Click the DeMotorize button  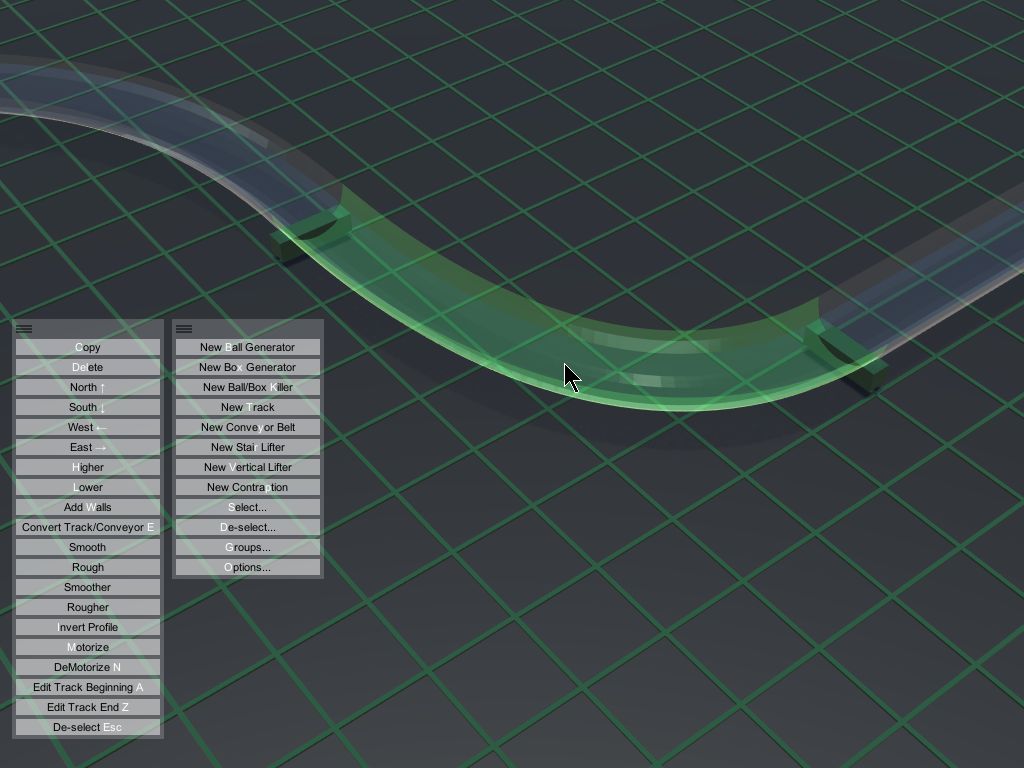(x=88, y=667)
